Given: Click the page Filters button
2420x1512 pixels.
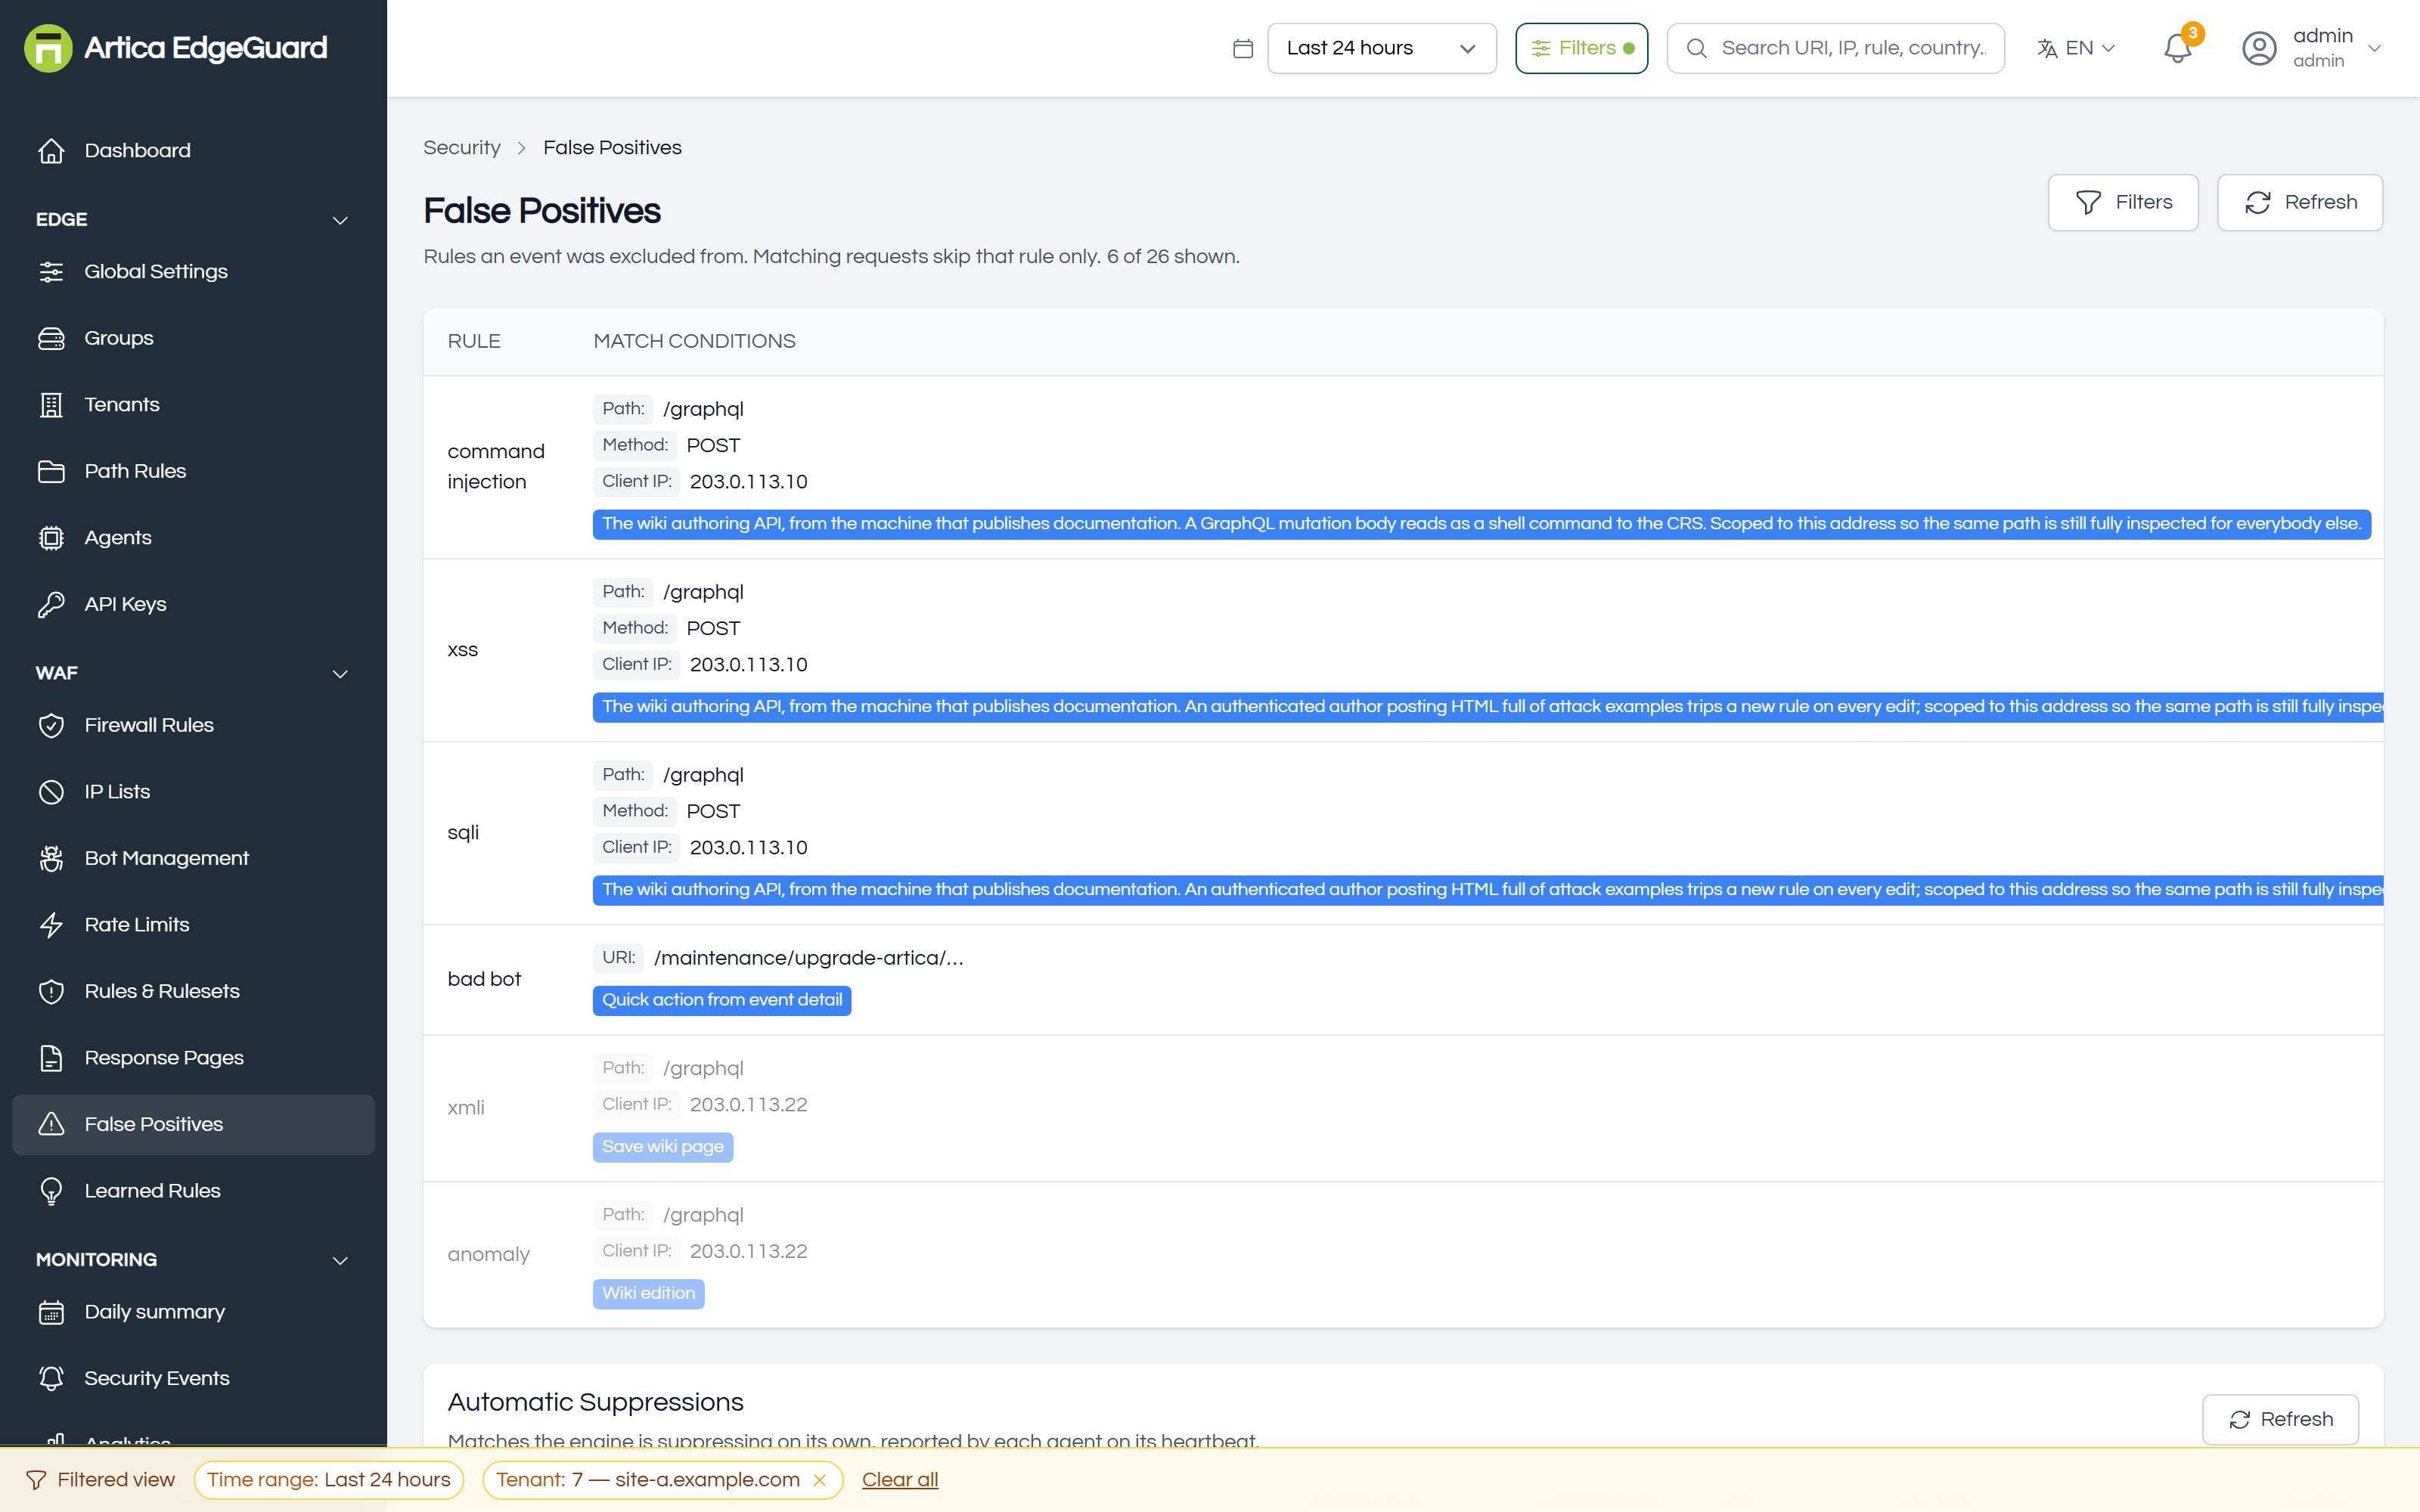Looking at the screenshot, I should point(2122,202).
